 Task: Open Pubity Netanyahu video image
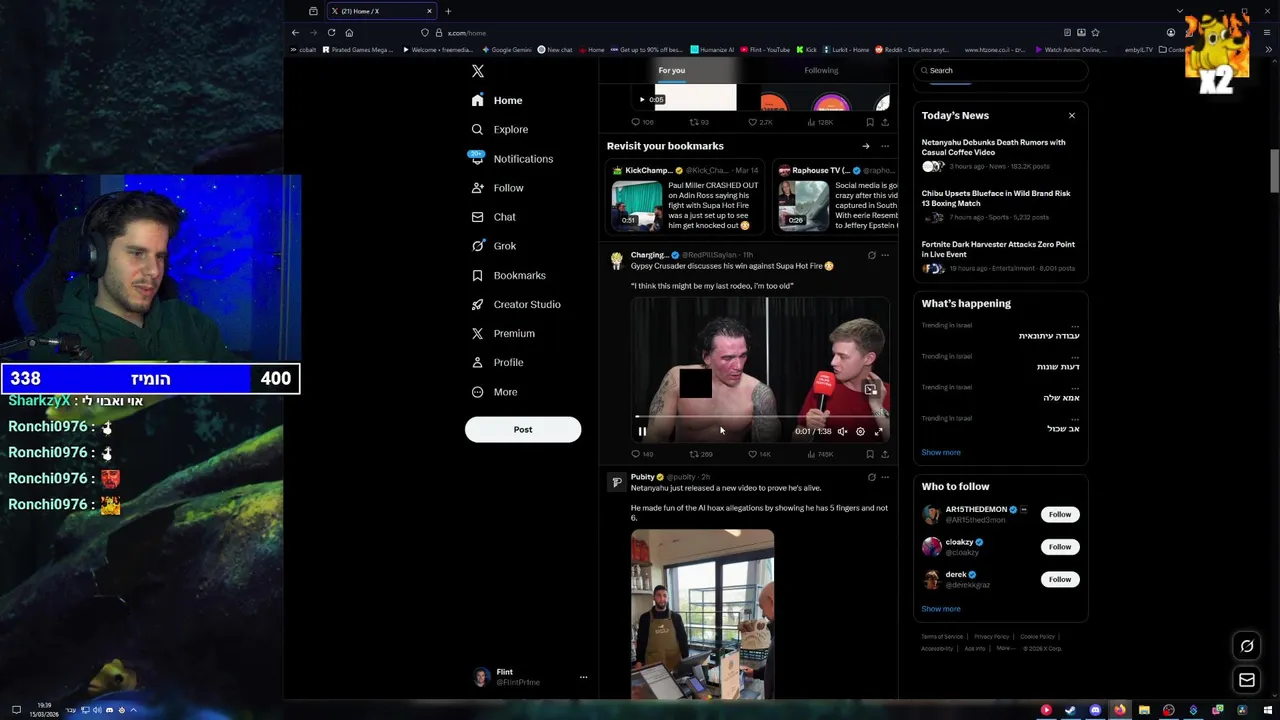point(702,614)
